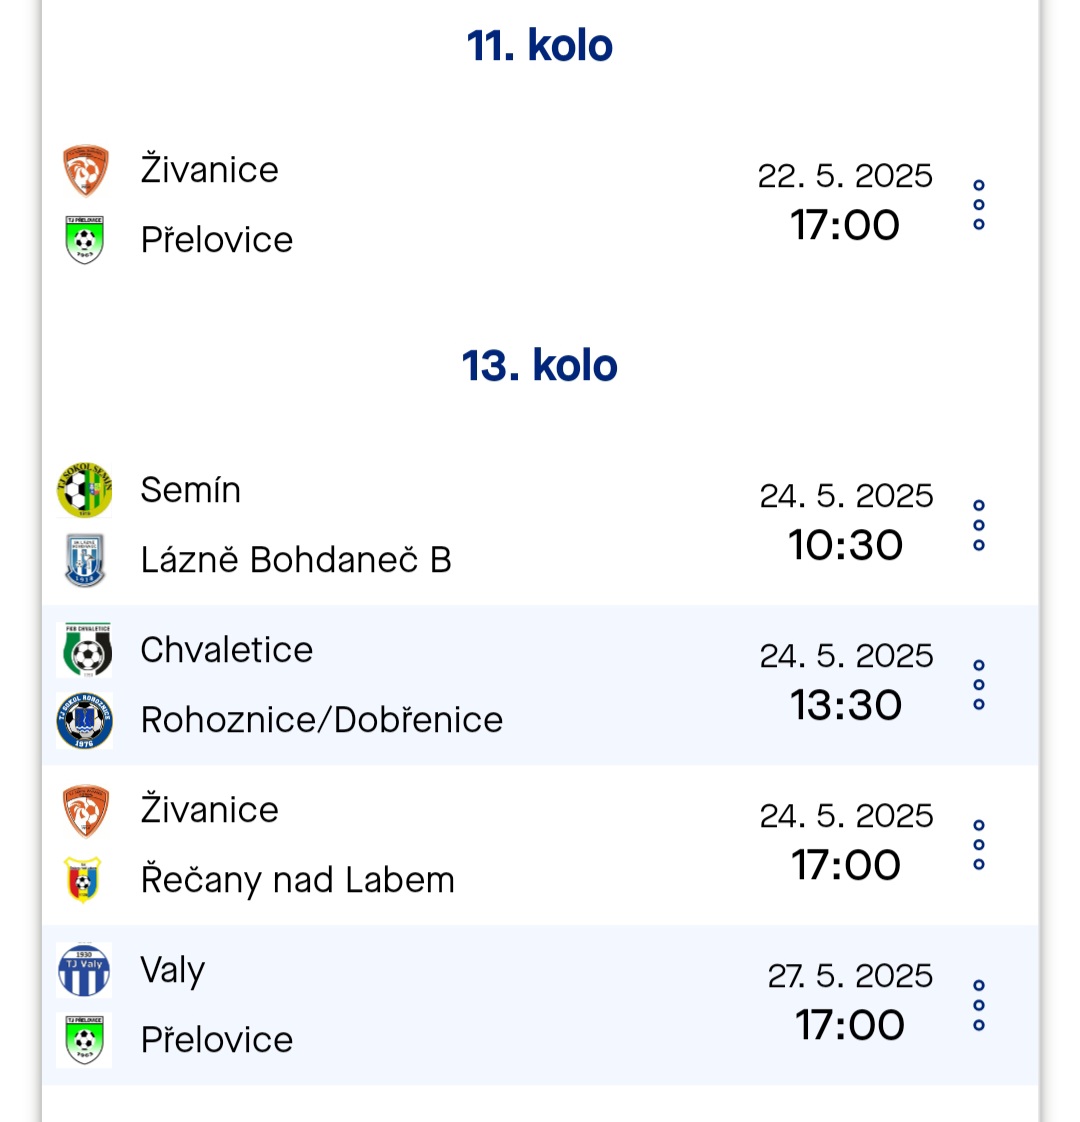The width and height of the screenshot is (1080, 1122).
Task: Click the 11. kolo round heading
Action: 540,46
